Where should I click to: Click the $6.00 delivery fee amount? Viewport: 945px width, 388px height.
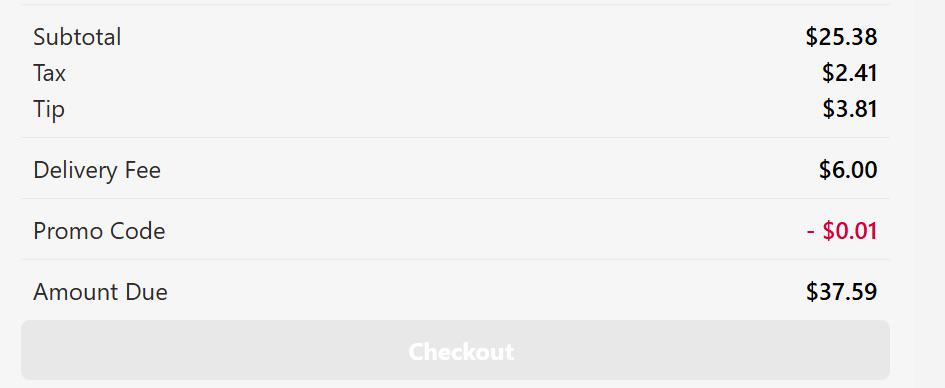pyautogui.click(x=848, y=171)
